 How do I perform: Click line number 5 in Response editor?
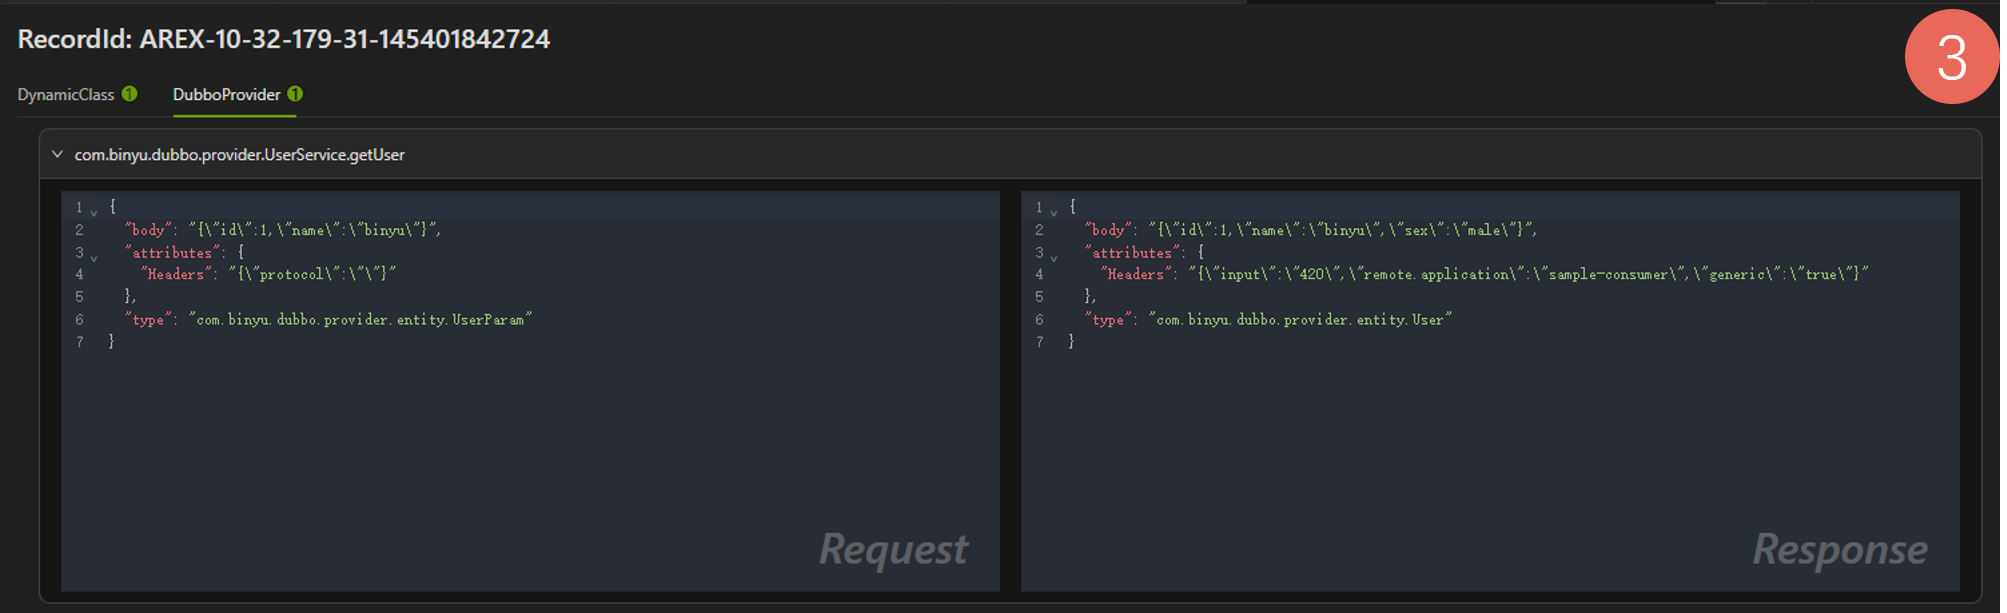[x=1039, y=297]
